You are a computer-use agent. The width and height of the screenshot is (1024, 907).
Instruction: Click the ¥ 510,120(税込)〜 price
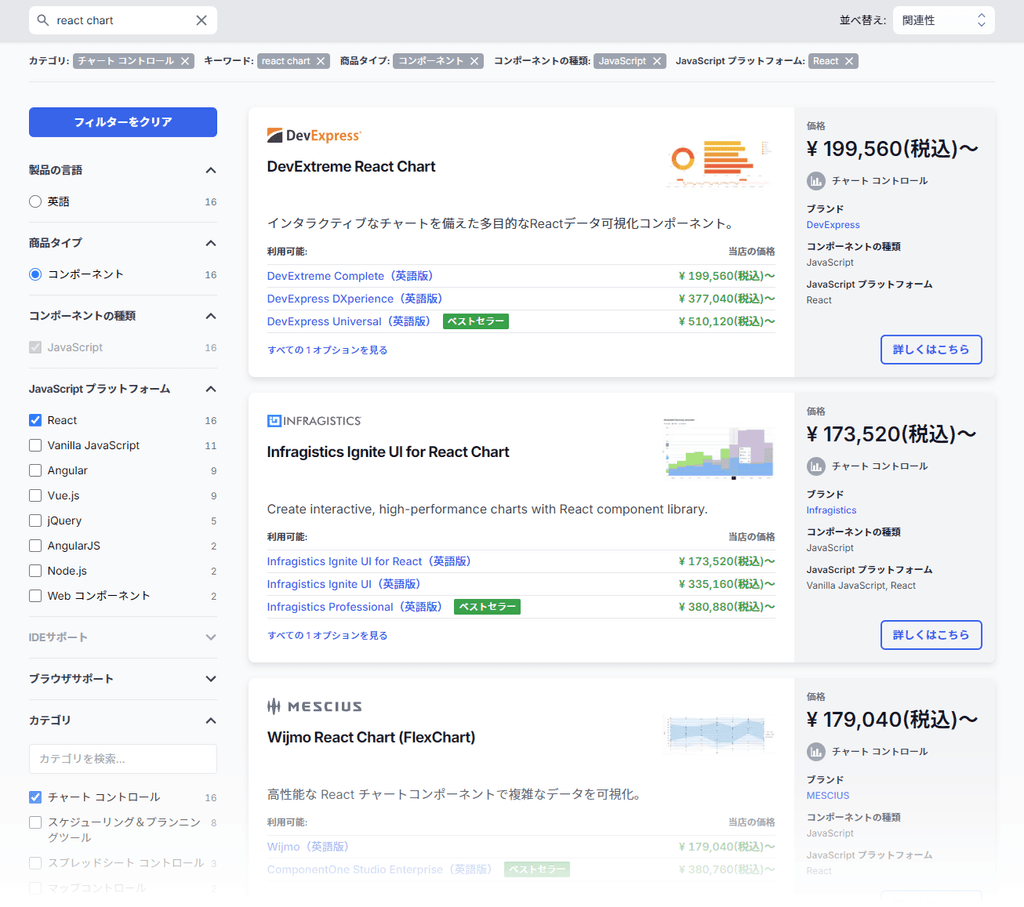tap(726, 322)
